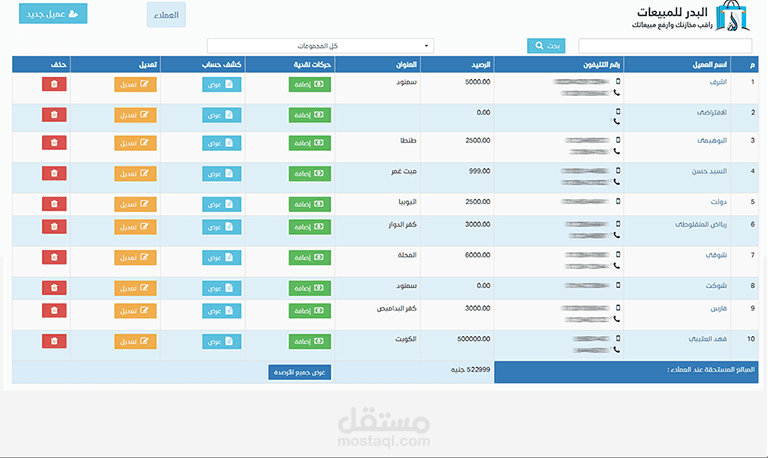This screenshot has height=458, width=768.
Task: Click the address cell الكويت
Action: (x=406, y=339)
